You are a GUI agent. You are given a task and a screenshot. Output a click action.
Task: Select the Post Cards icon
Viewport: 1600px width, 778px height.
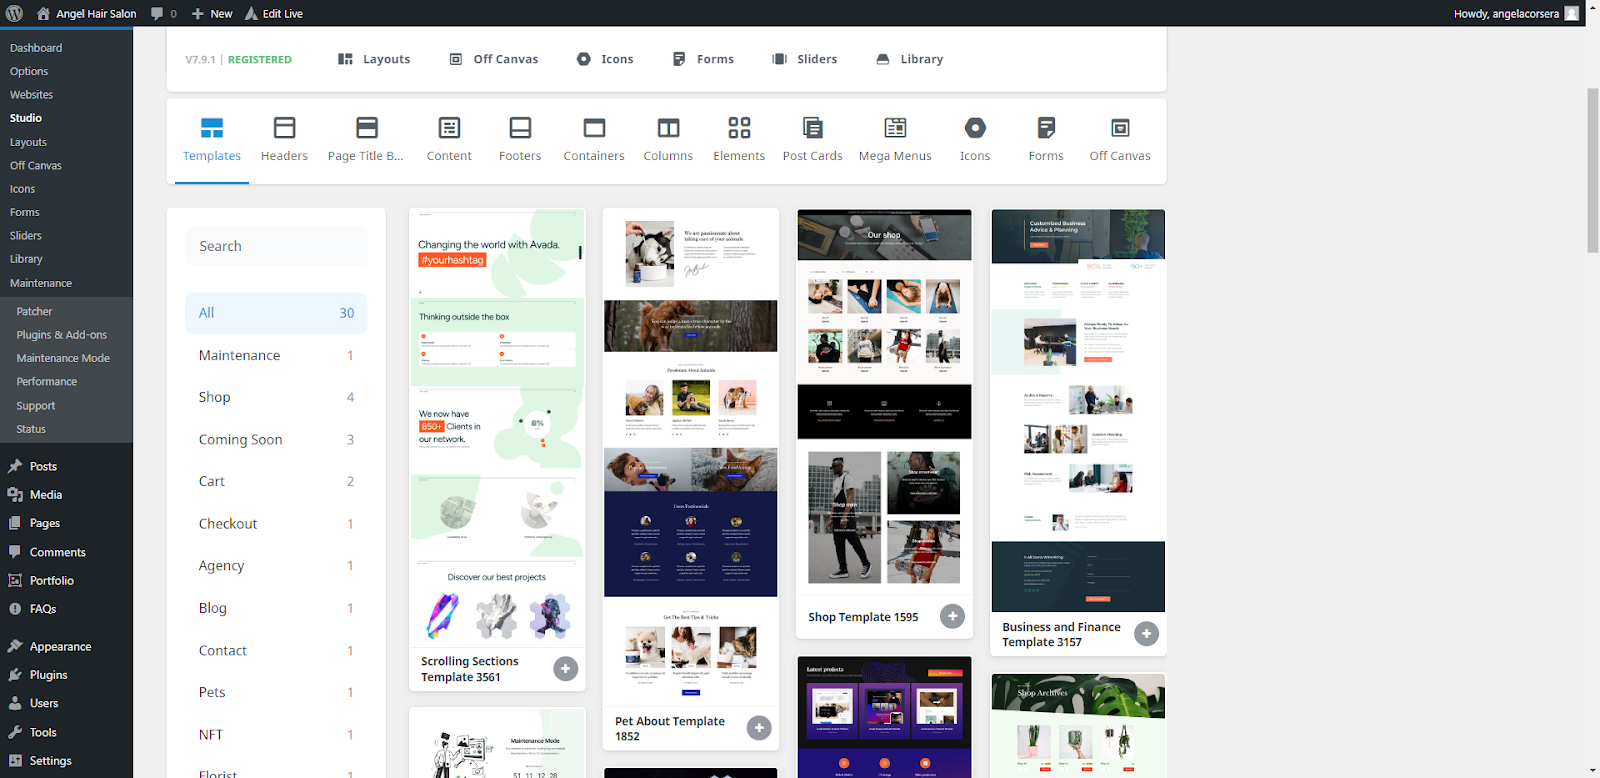[x=813, y=128]
